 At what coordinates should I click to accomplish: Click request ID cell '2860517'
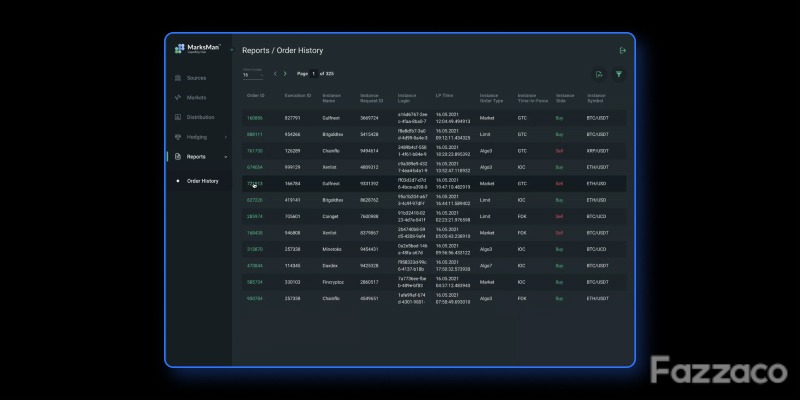coord(369,282)
